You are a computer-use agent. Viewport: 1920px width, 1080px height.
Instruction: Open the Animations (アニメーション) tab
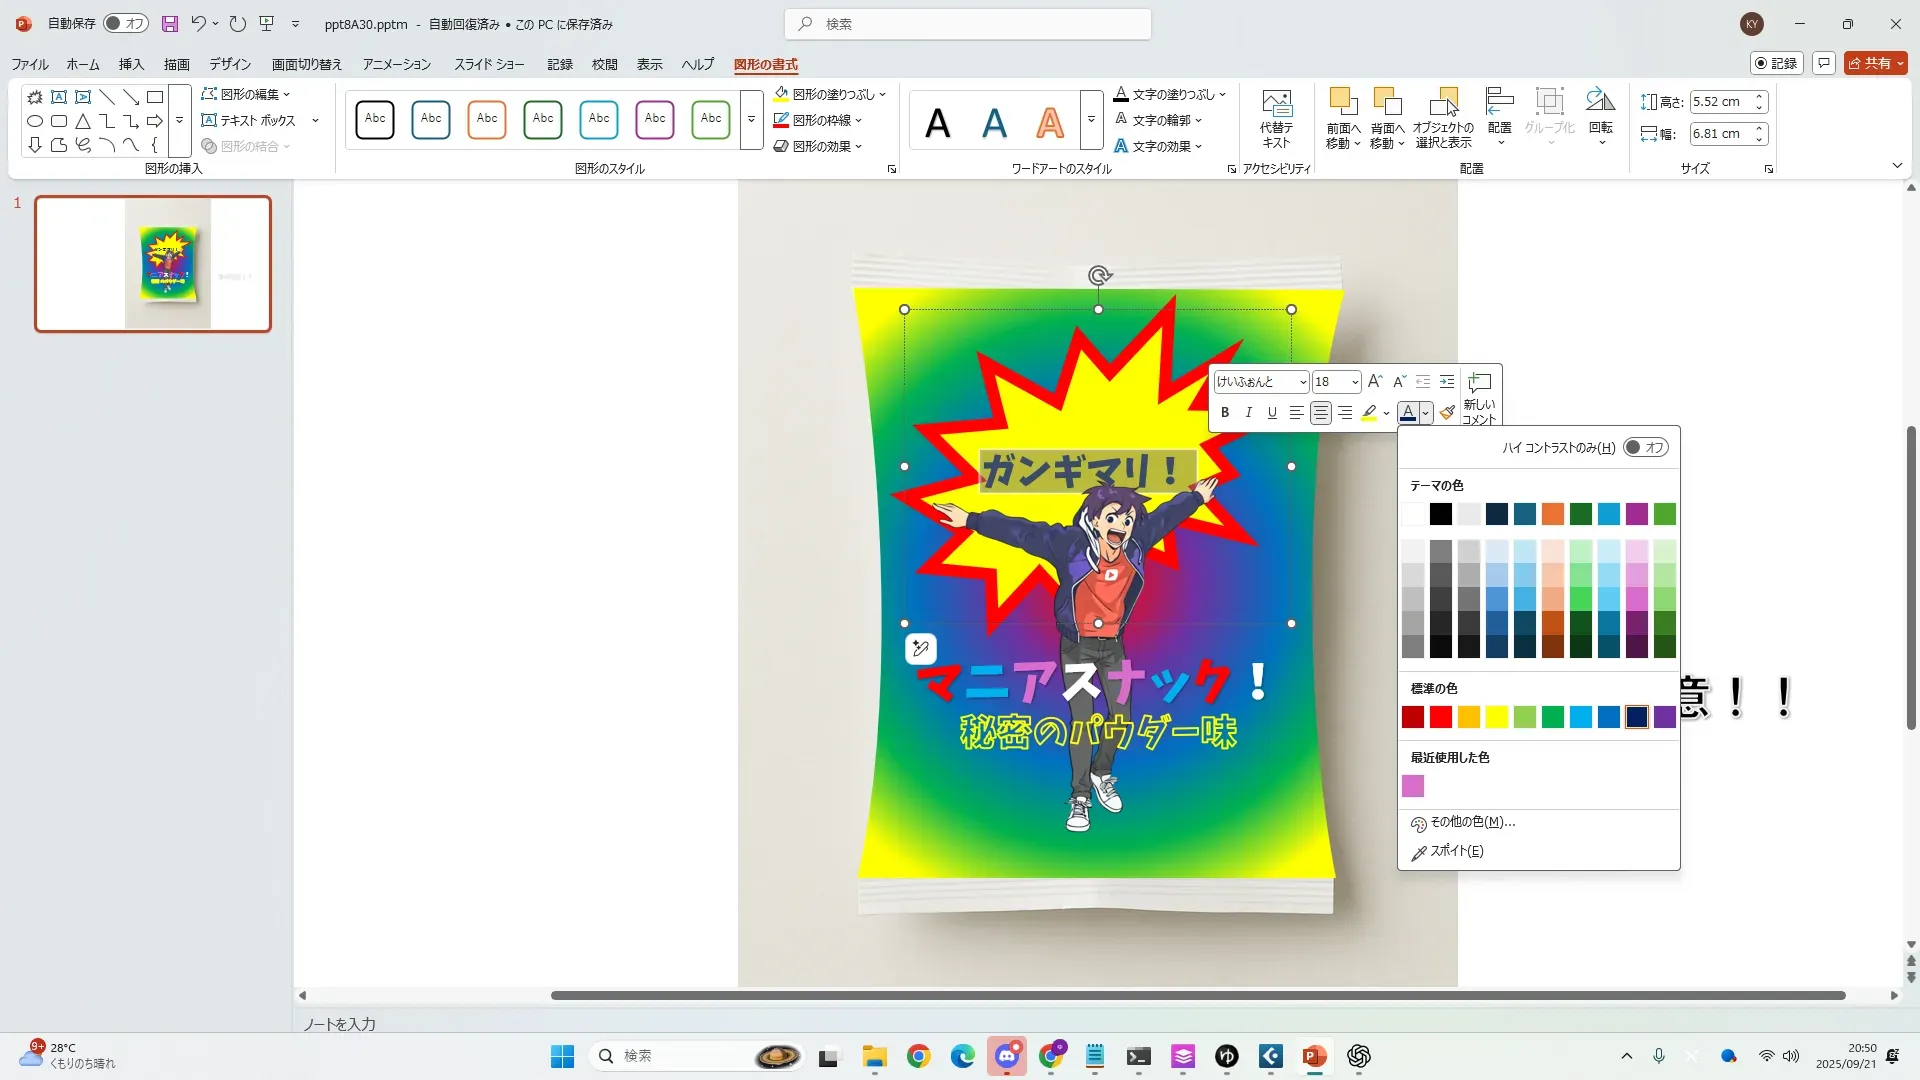tap(396, 64)
